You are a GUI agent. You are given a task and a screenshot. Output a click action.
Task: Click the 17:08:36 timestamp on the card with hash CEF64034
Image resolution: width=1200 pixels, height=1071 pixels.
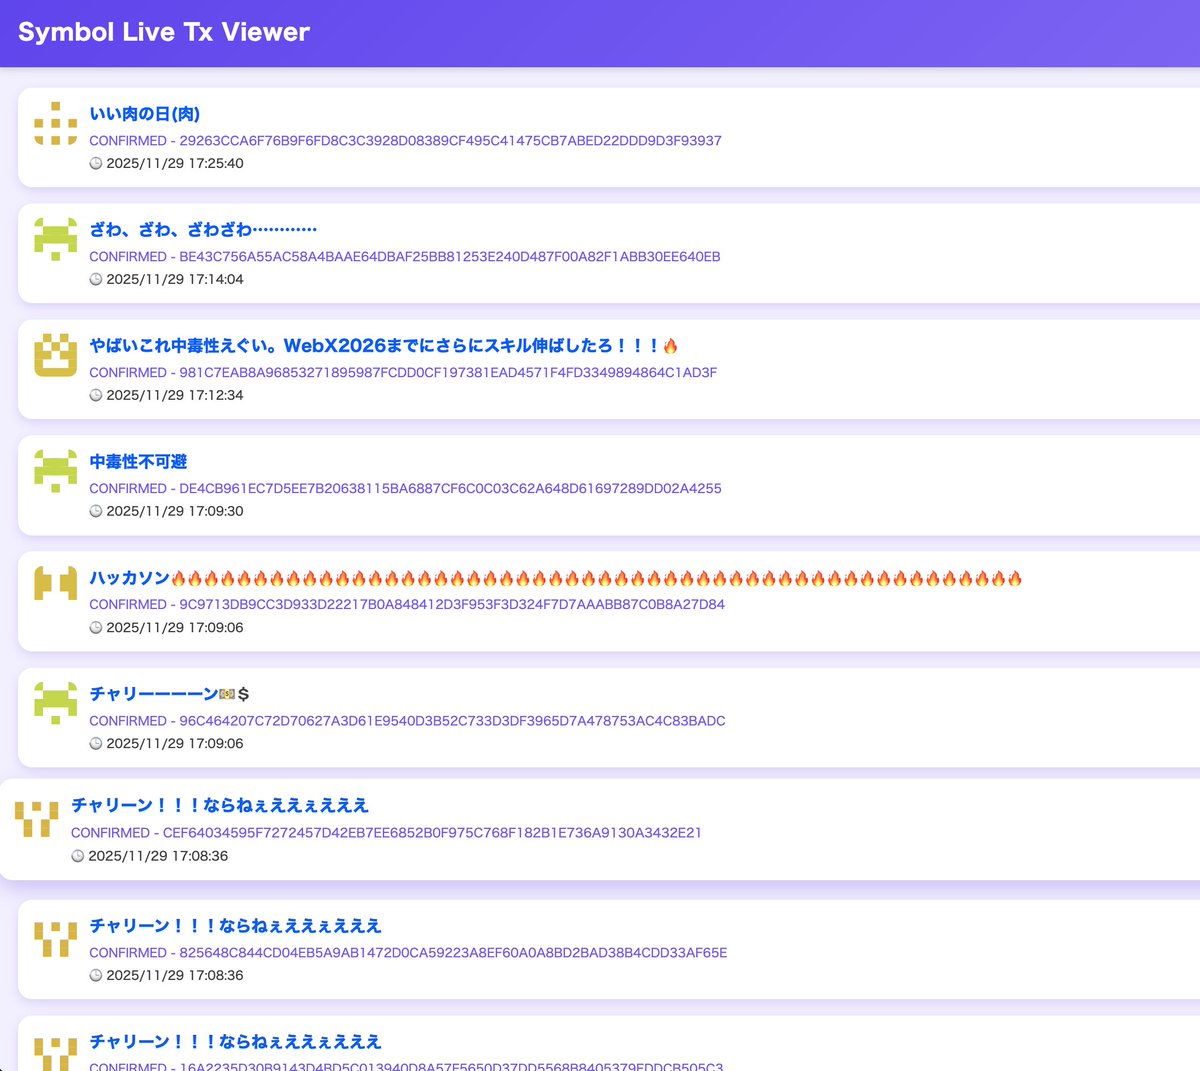point(158,856)
